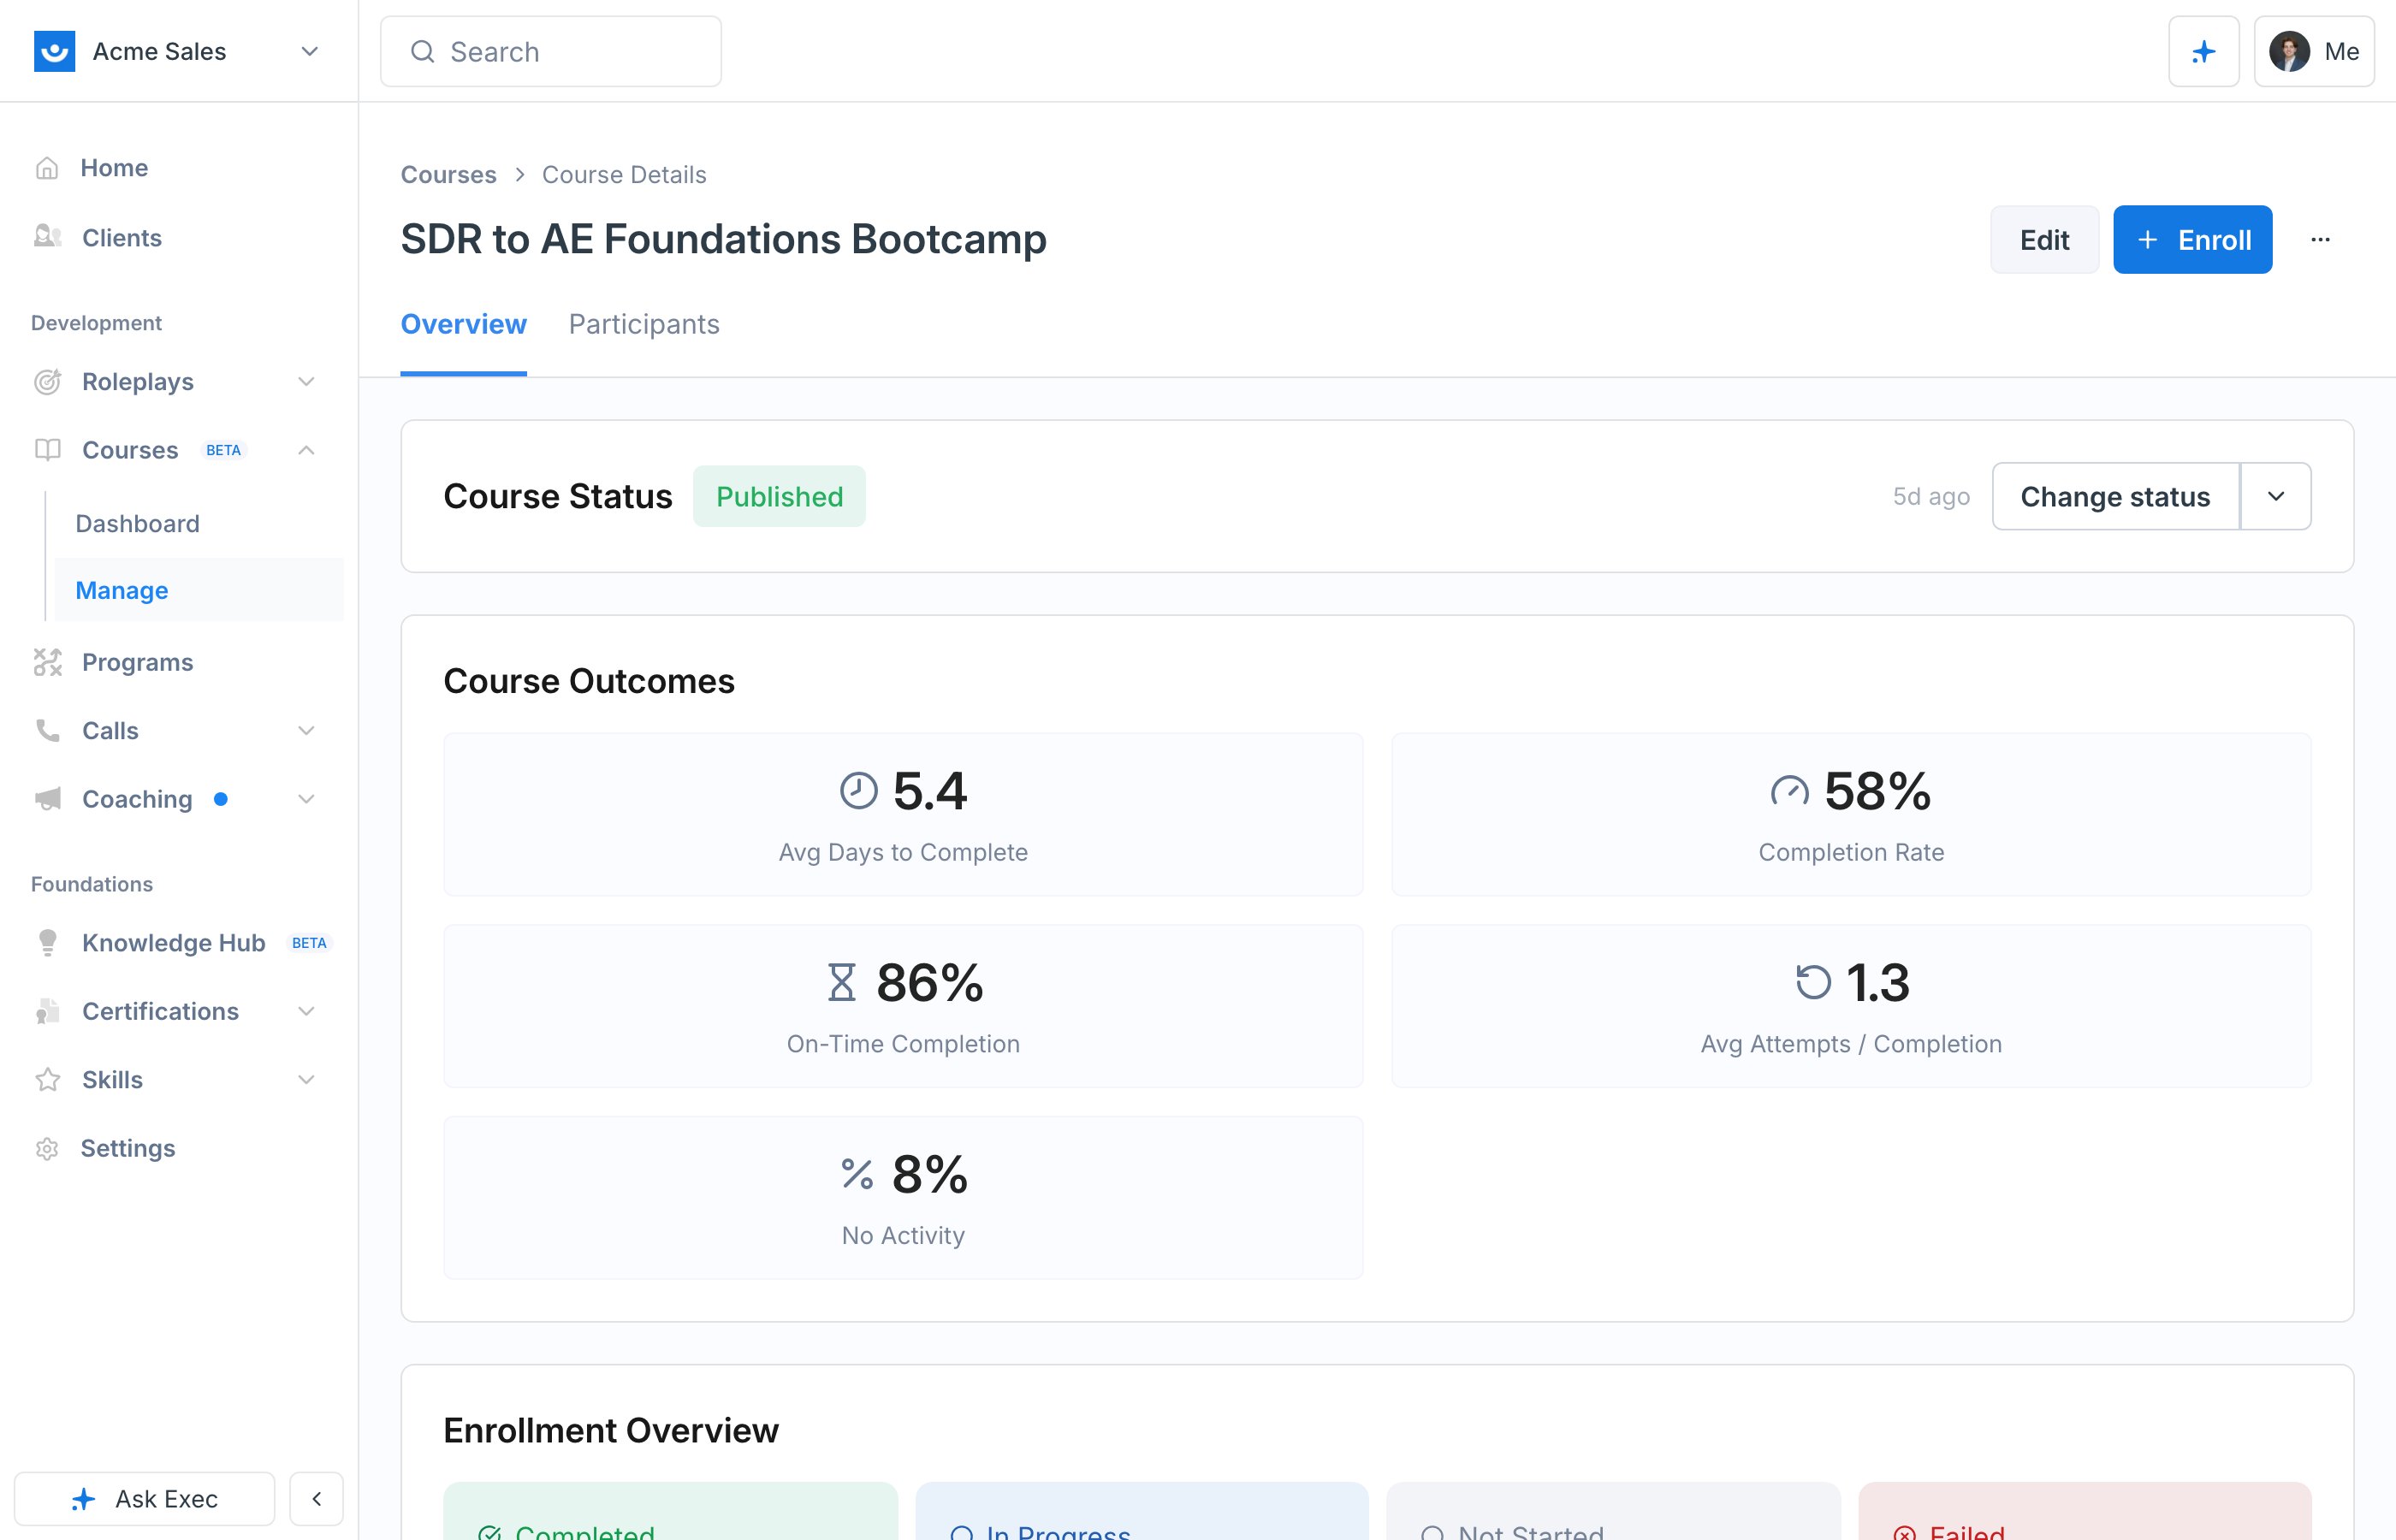The image size is (2396, 1540).
Task: Click the Knowledge Hub lightbulb icon
Action: click(x=47, y=942)
